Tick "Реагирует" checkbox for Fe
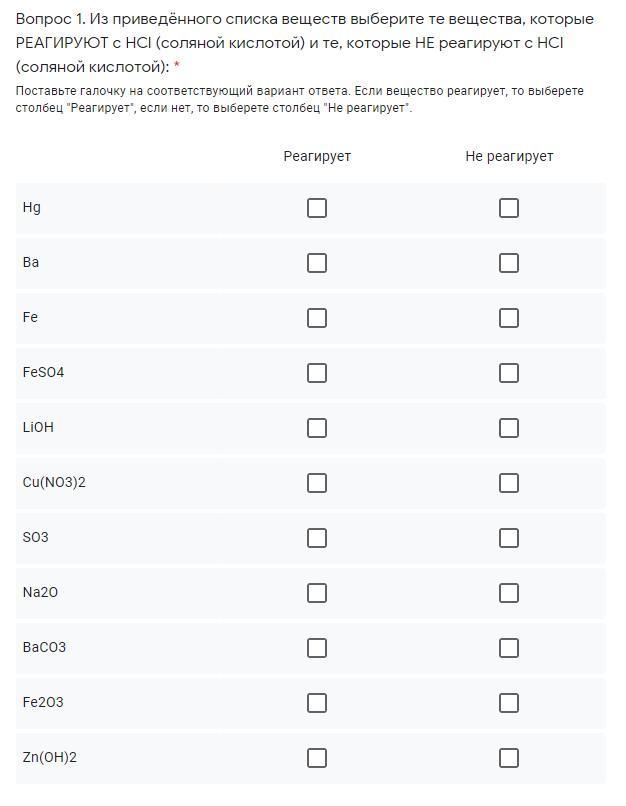The height and width of the screenshot is (806, 626). pos(317,318)
